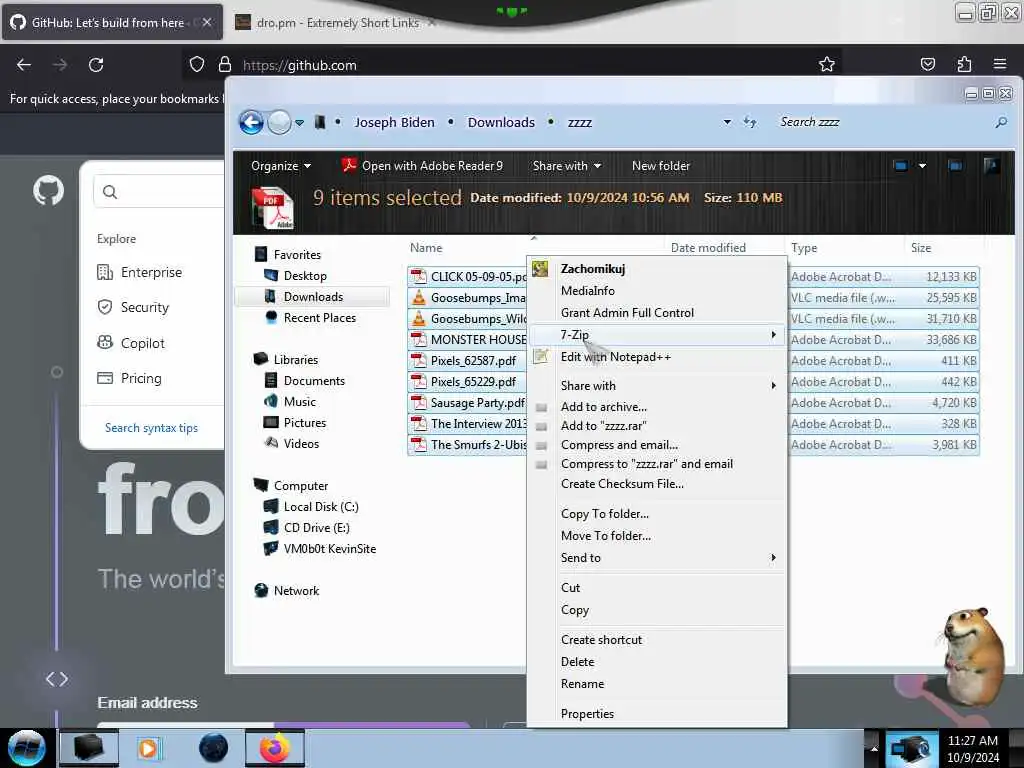Click the Firefox reload button

pyautogui.click(x=96, y=65)
